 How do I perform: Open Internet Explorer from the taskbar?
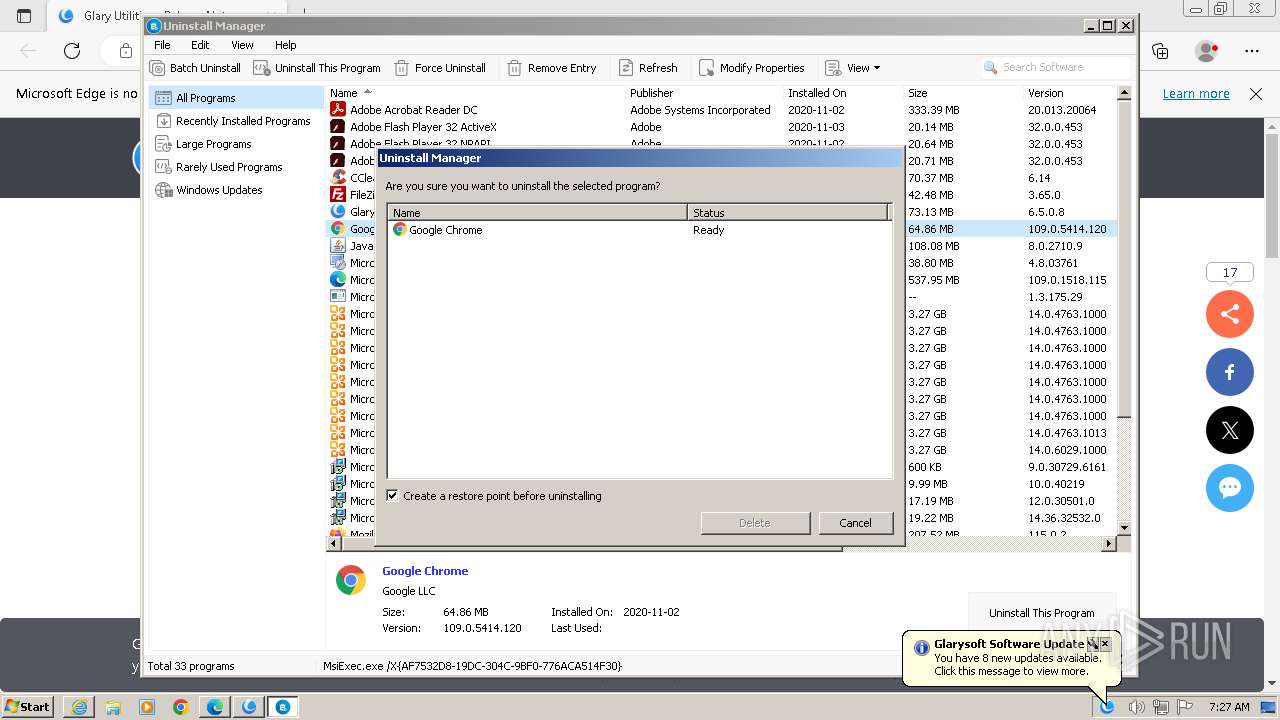(79, 707)
